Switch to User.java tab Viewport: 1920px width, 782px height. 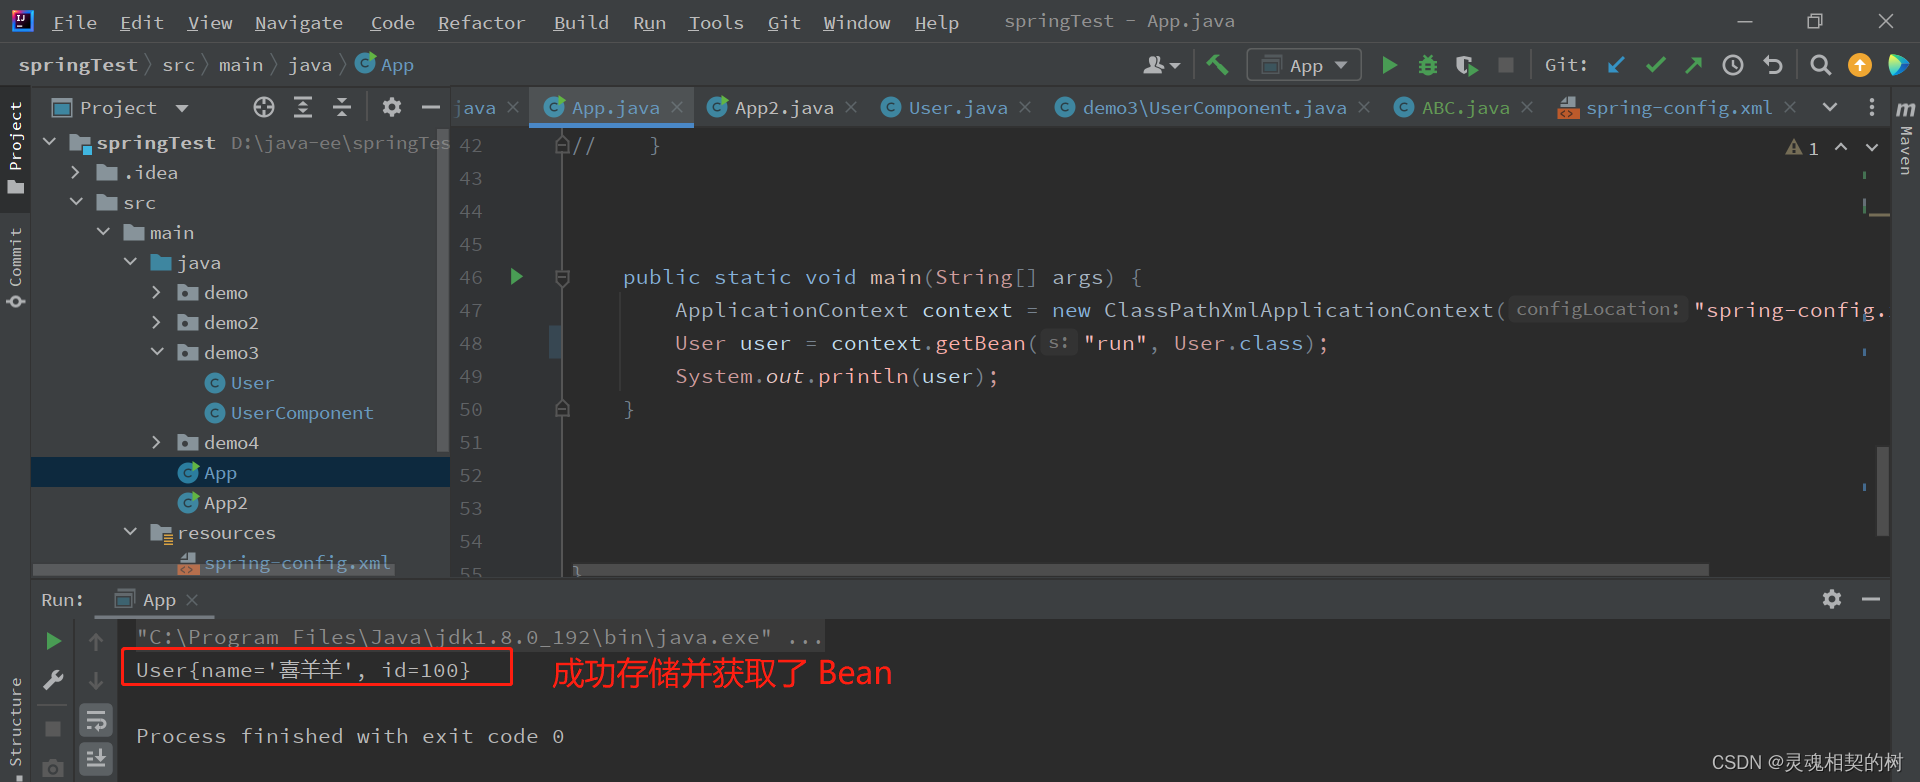957,107
